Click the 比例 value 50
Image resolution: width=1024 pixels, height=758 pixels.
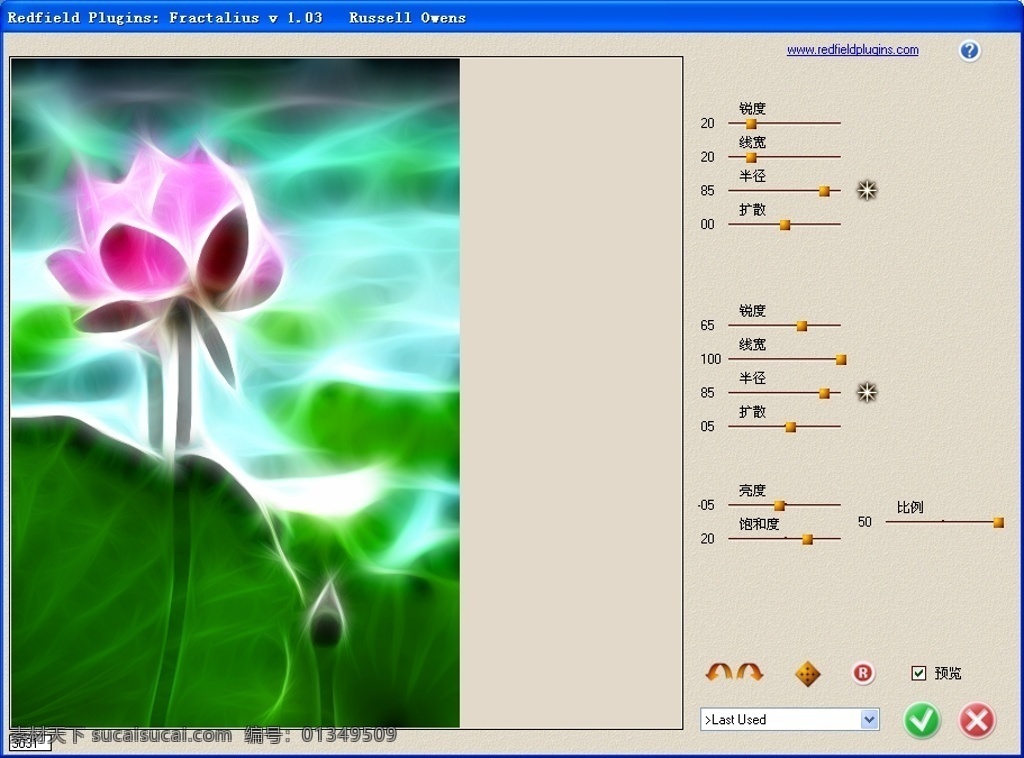pos(865,522)
